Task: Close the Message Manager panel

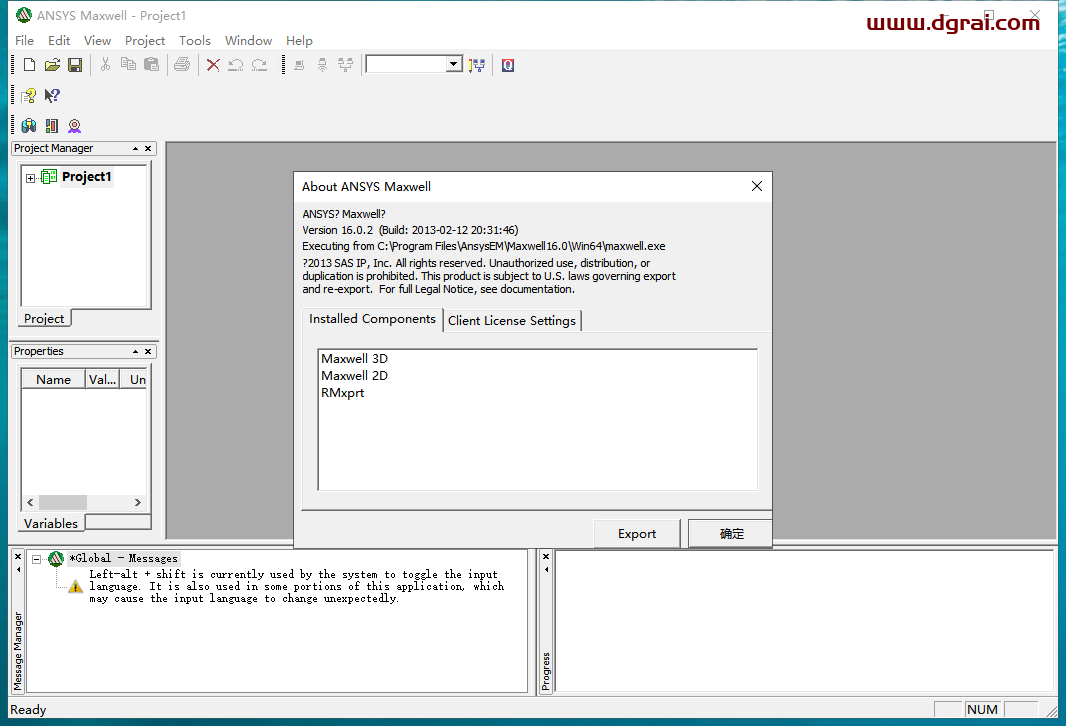Action: (x=18, y=556)
